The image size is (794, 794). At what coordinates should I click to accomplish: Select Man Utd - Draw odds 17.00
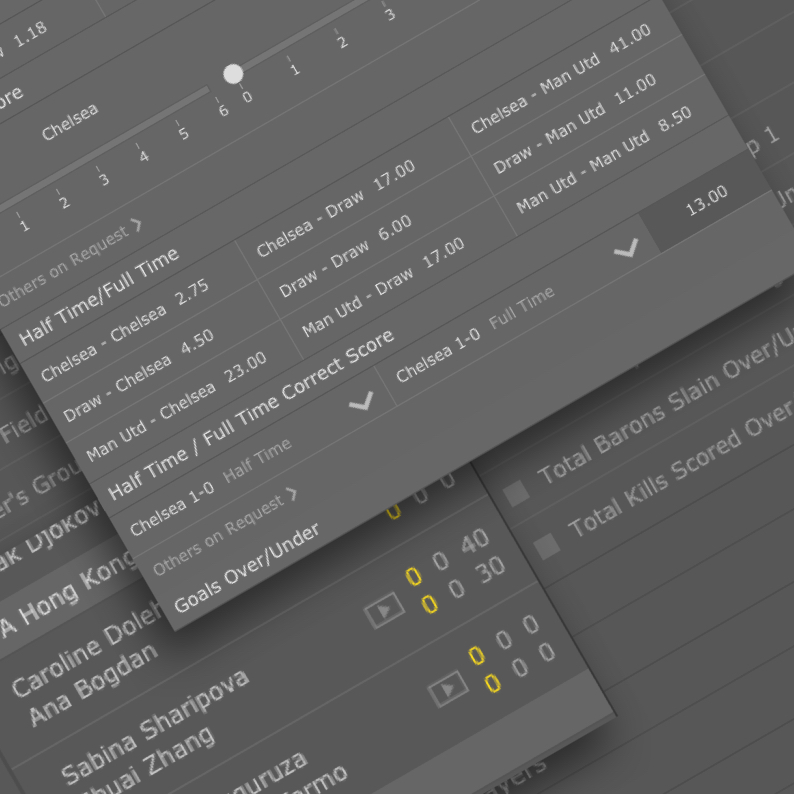click(383, 287)
